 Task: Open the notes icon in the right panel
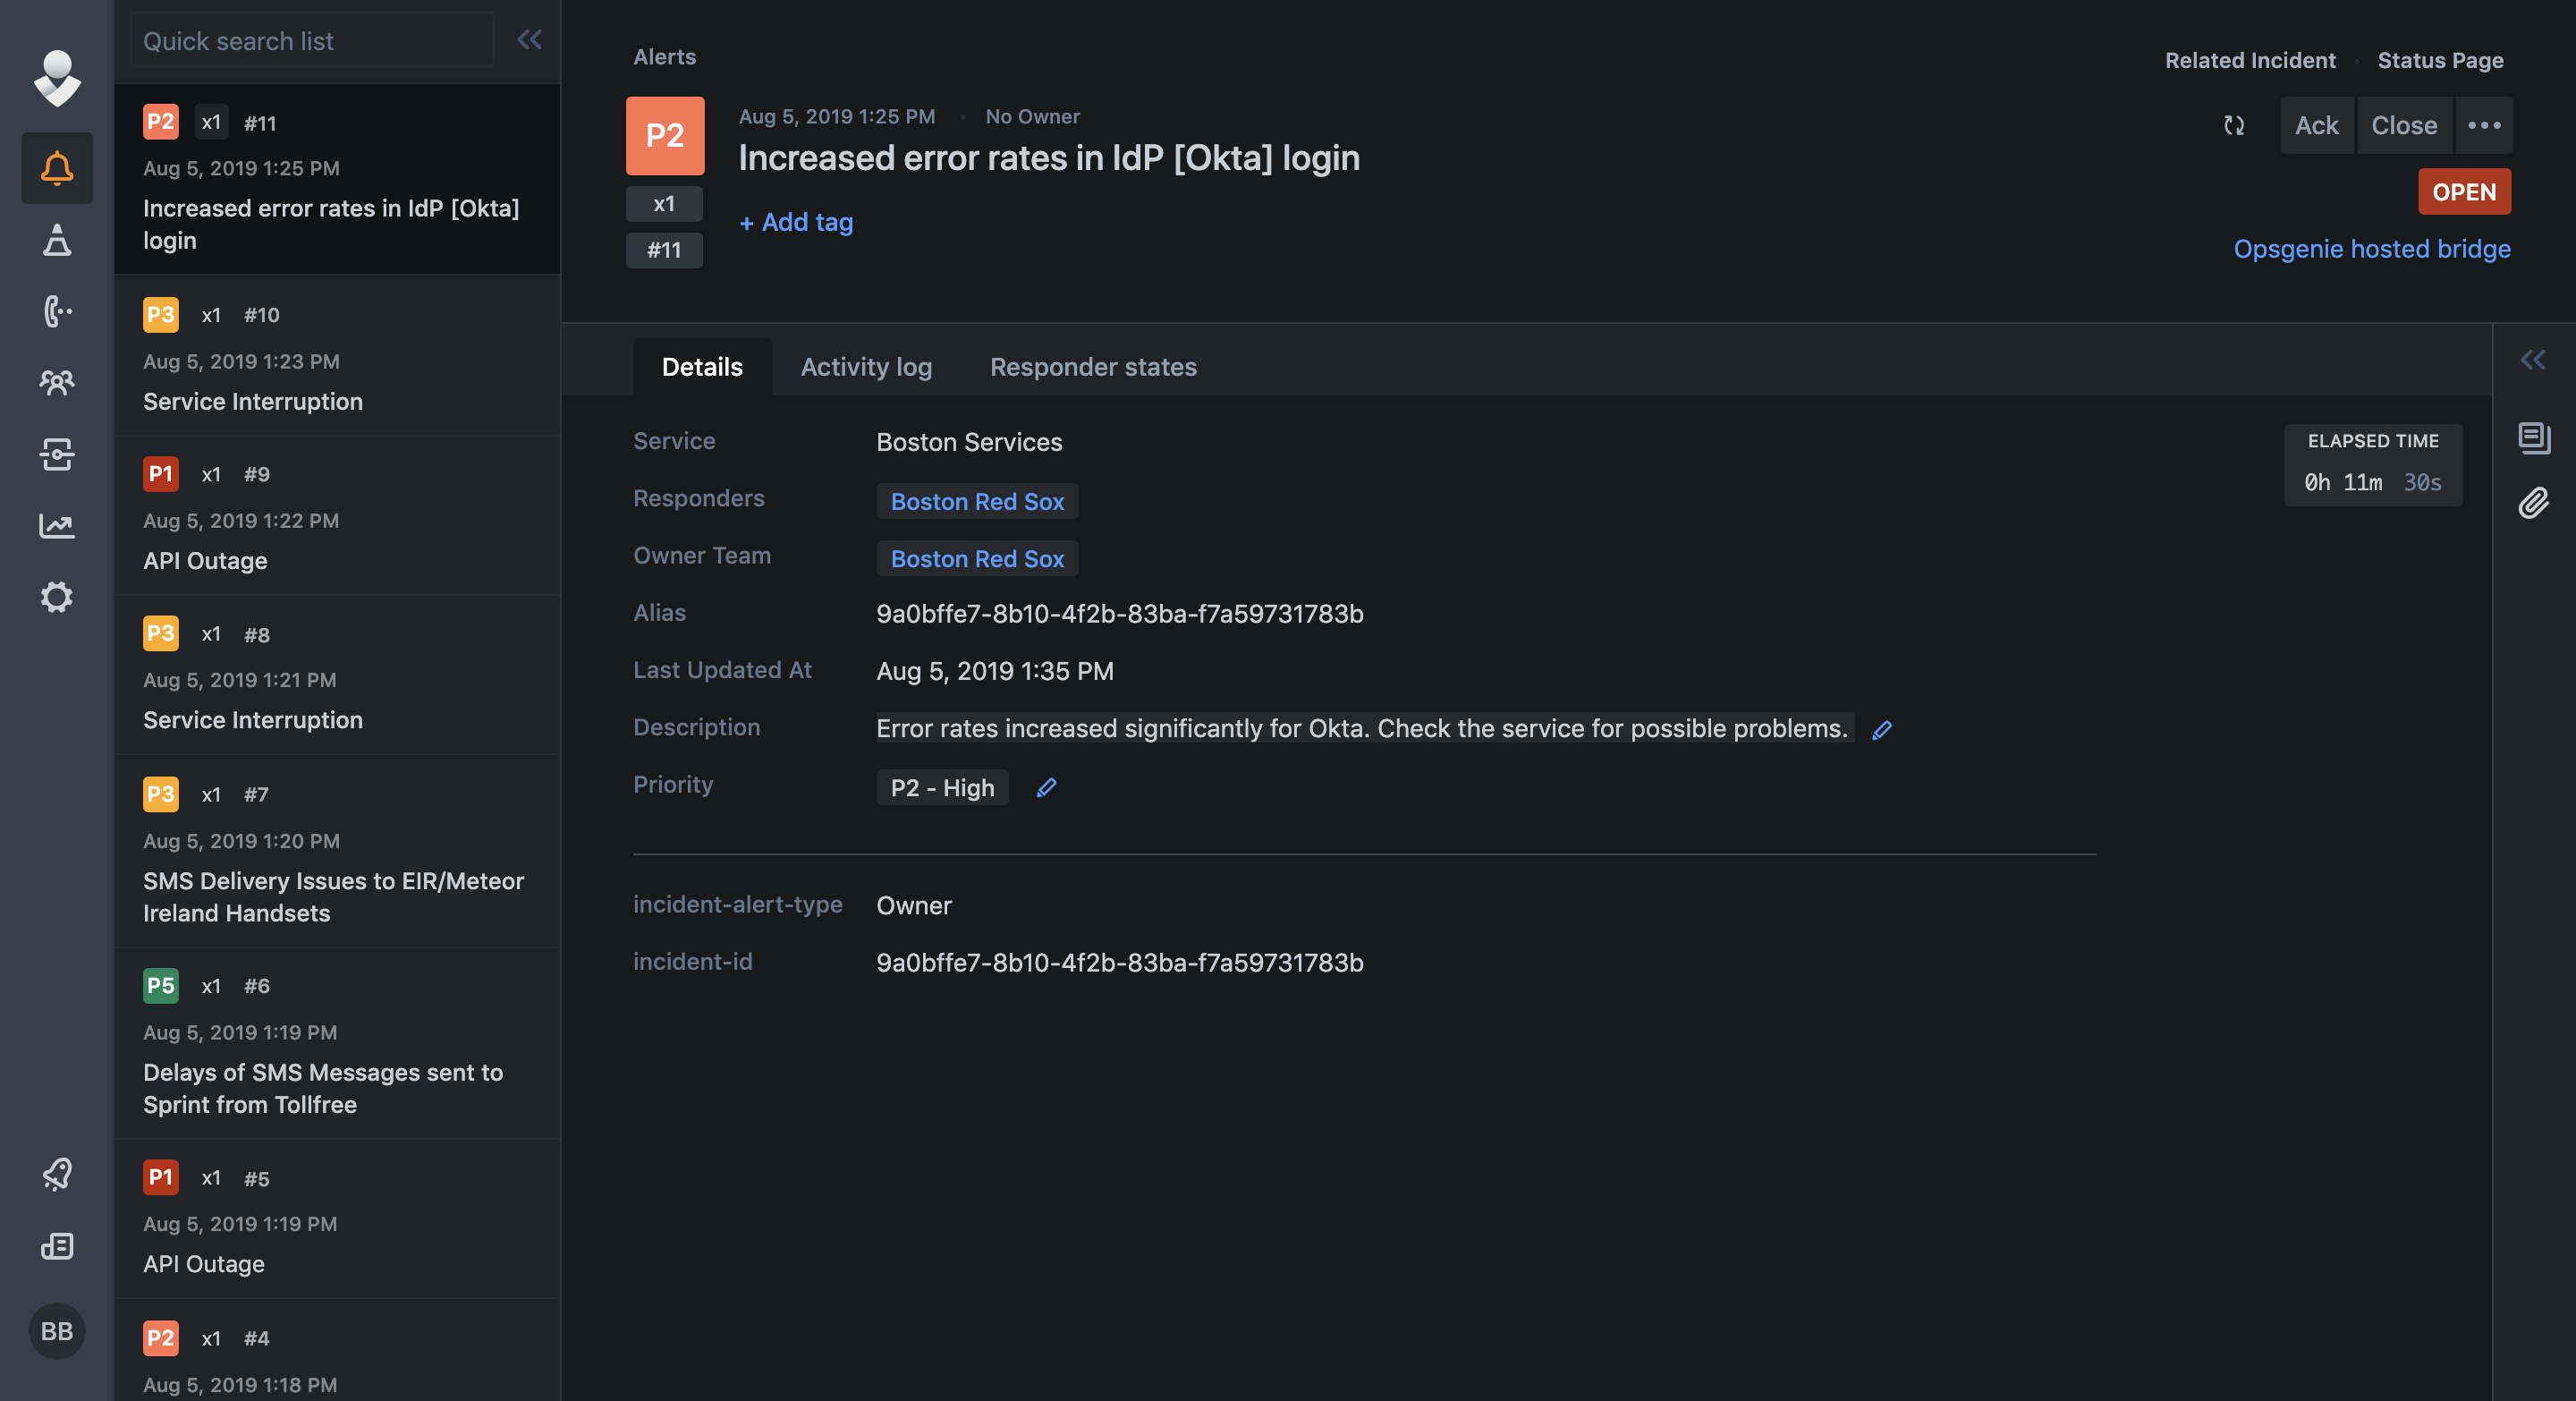click(2534, 437)
